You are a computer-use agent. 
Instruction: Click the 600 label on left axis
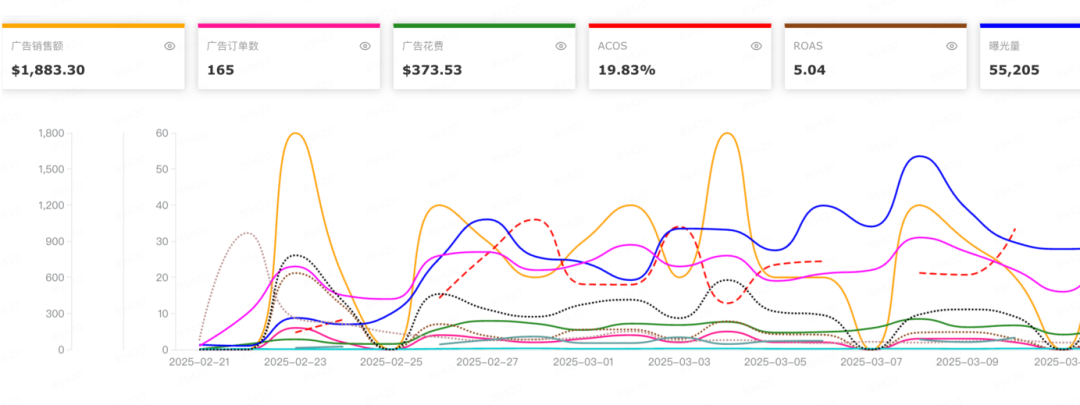56,278
